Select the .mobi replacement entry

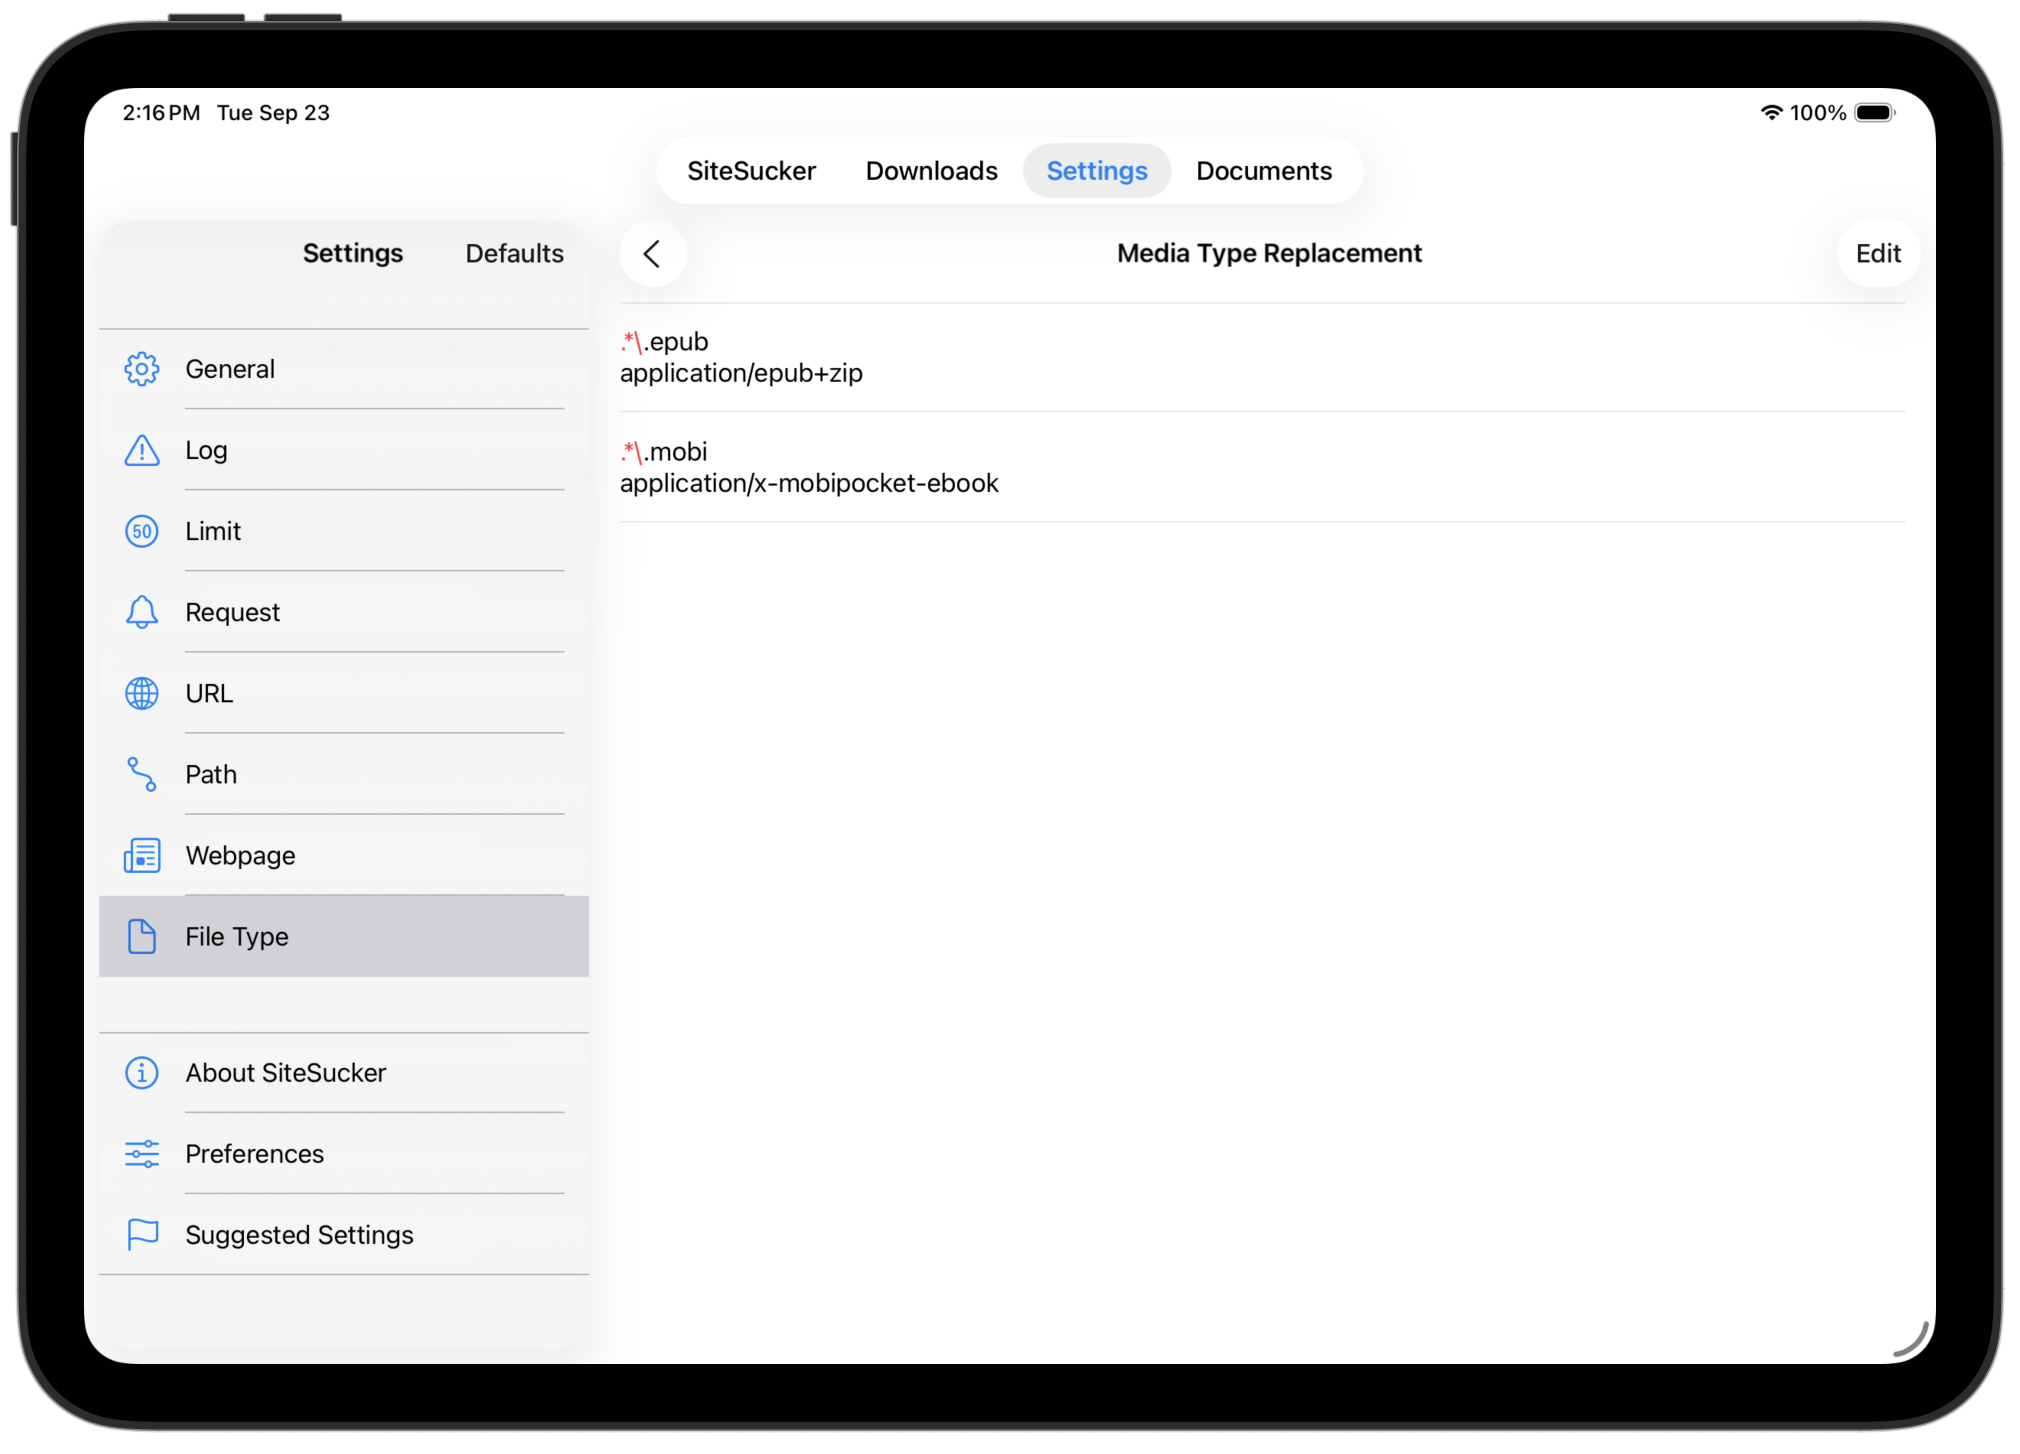(1260, 467)
